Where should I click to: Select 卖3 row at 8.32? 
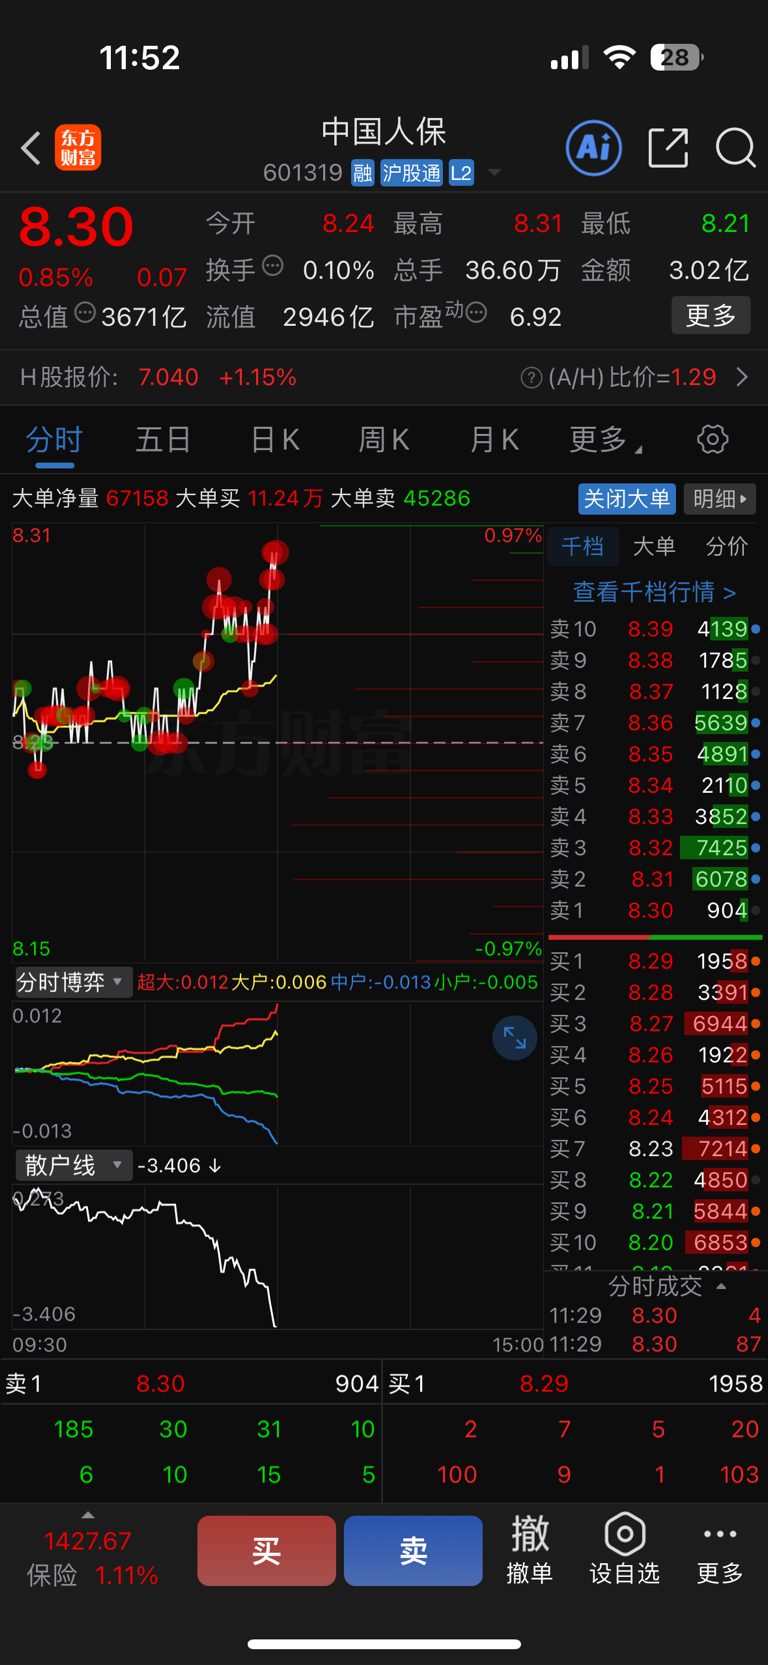coord(655,848)
